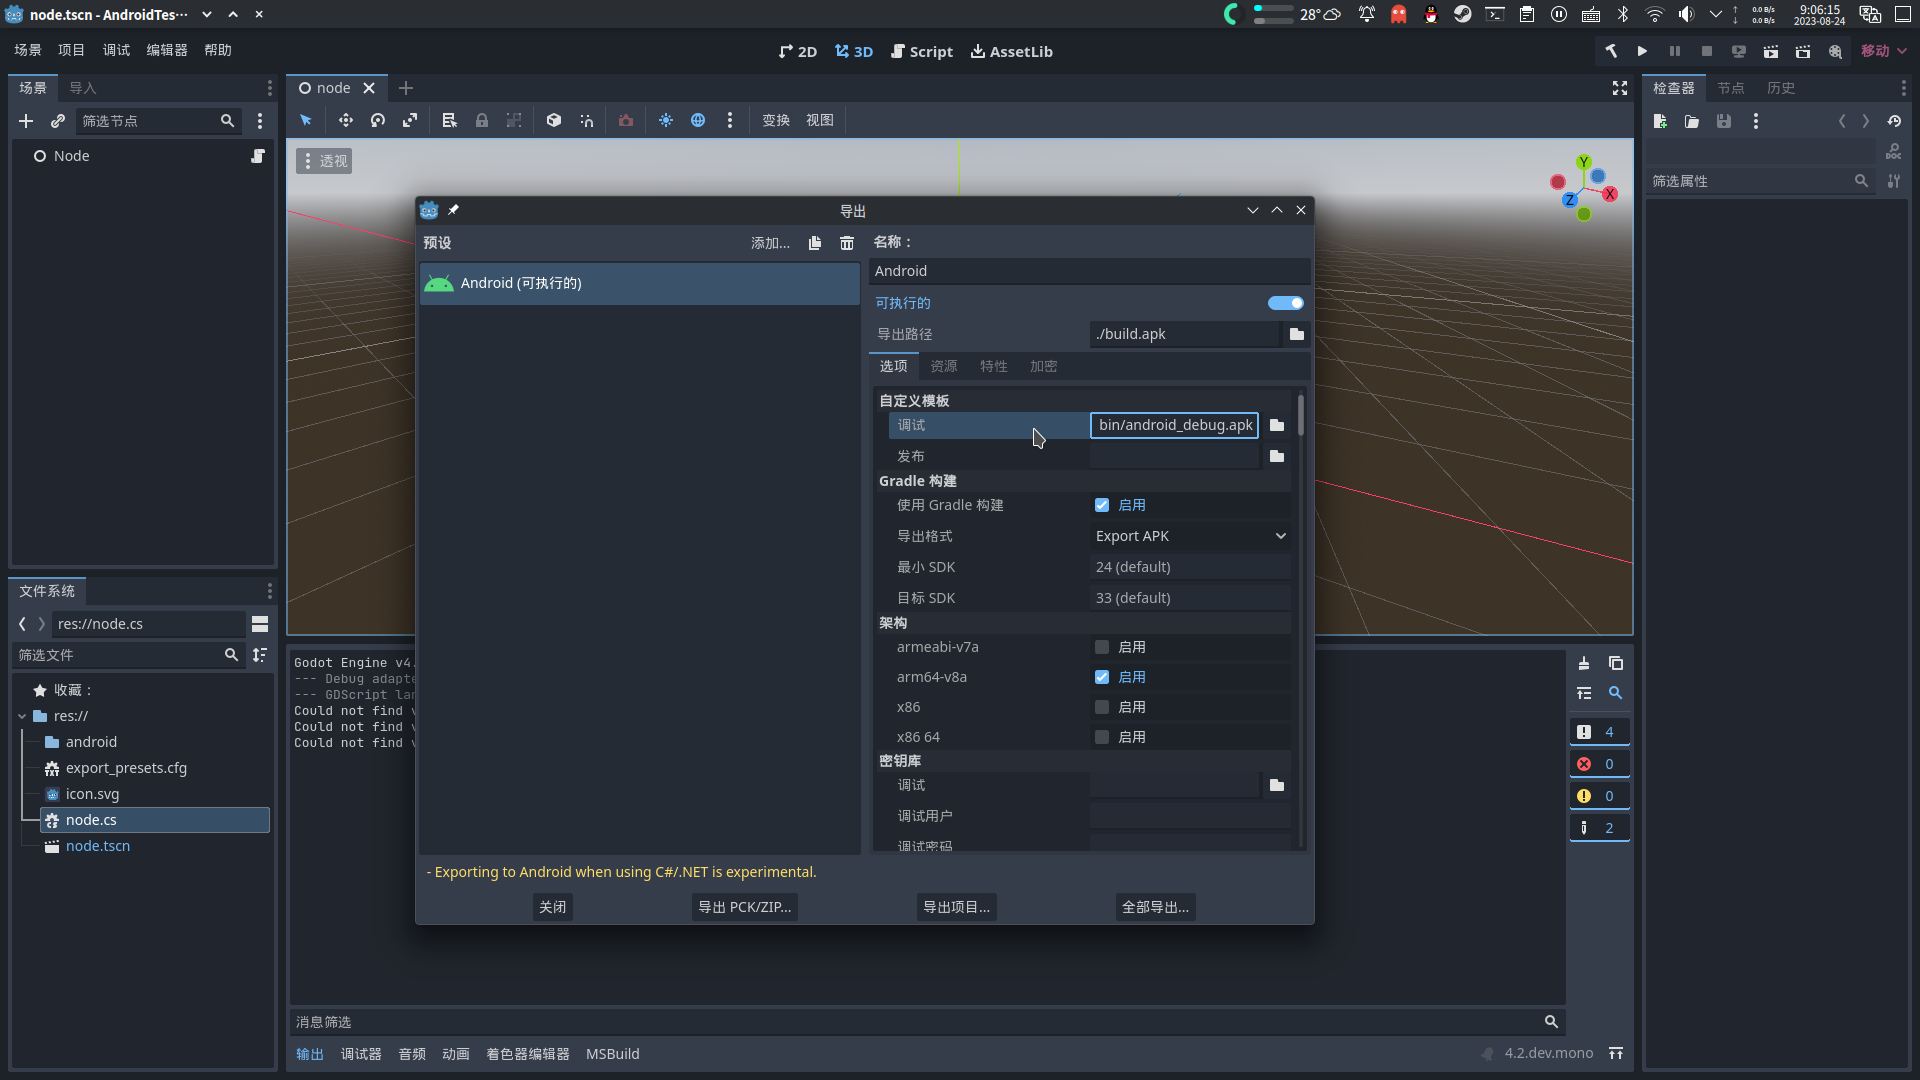Open the Export APK format dropdown
The height and width of the screenshot is (1080, 1920).
tap(1189, 536)
